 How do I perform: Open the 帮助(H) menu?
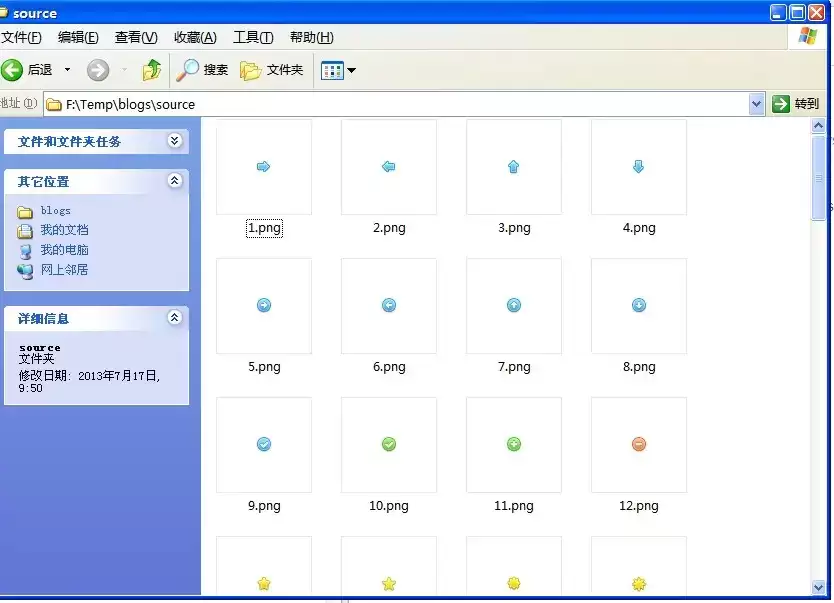click(312, 37)
